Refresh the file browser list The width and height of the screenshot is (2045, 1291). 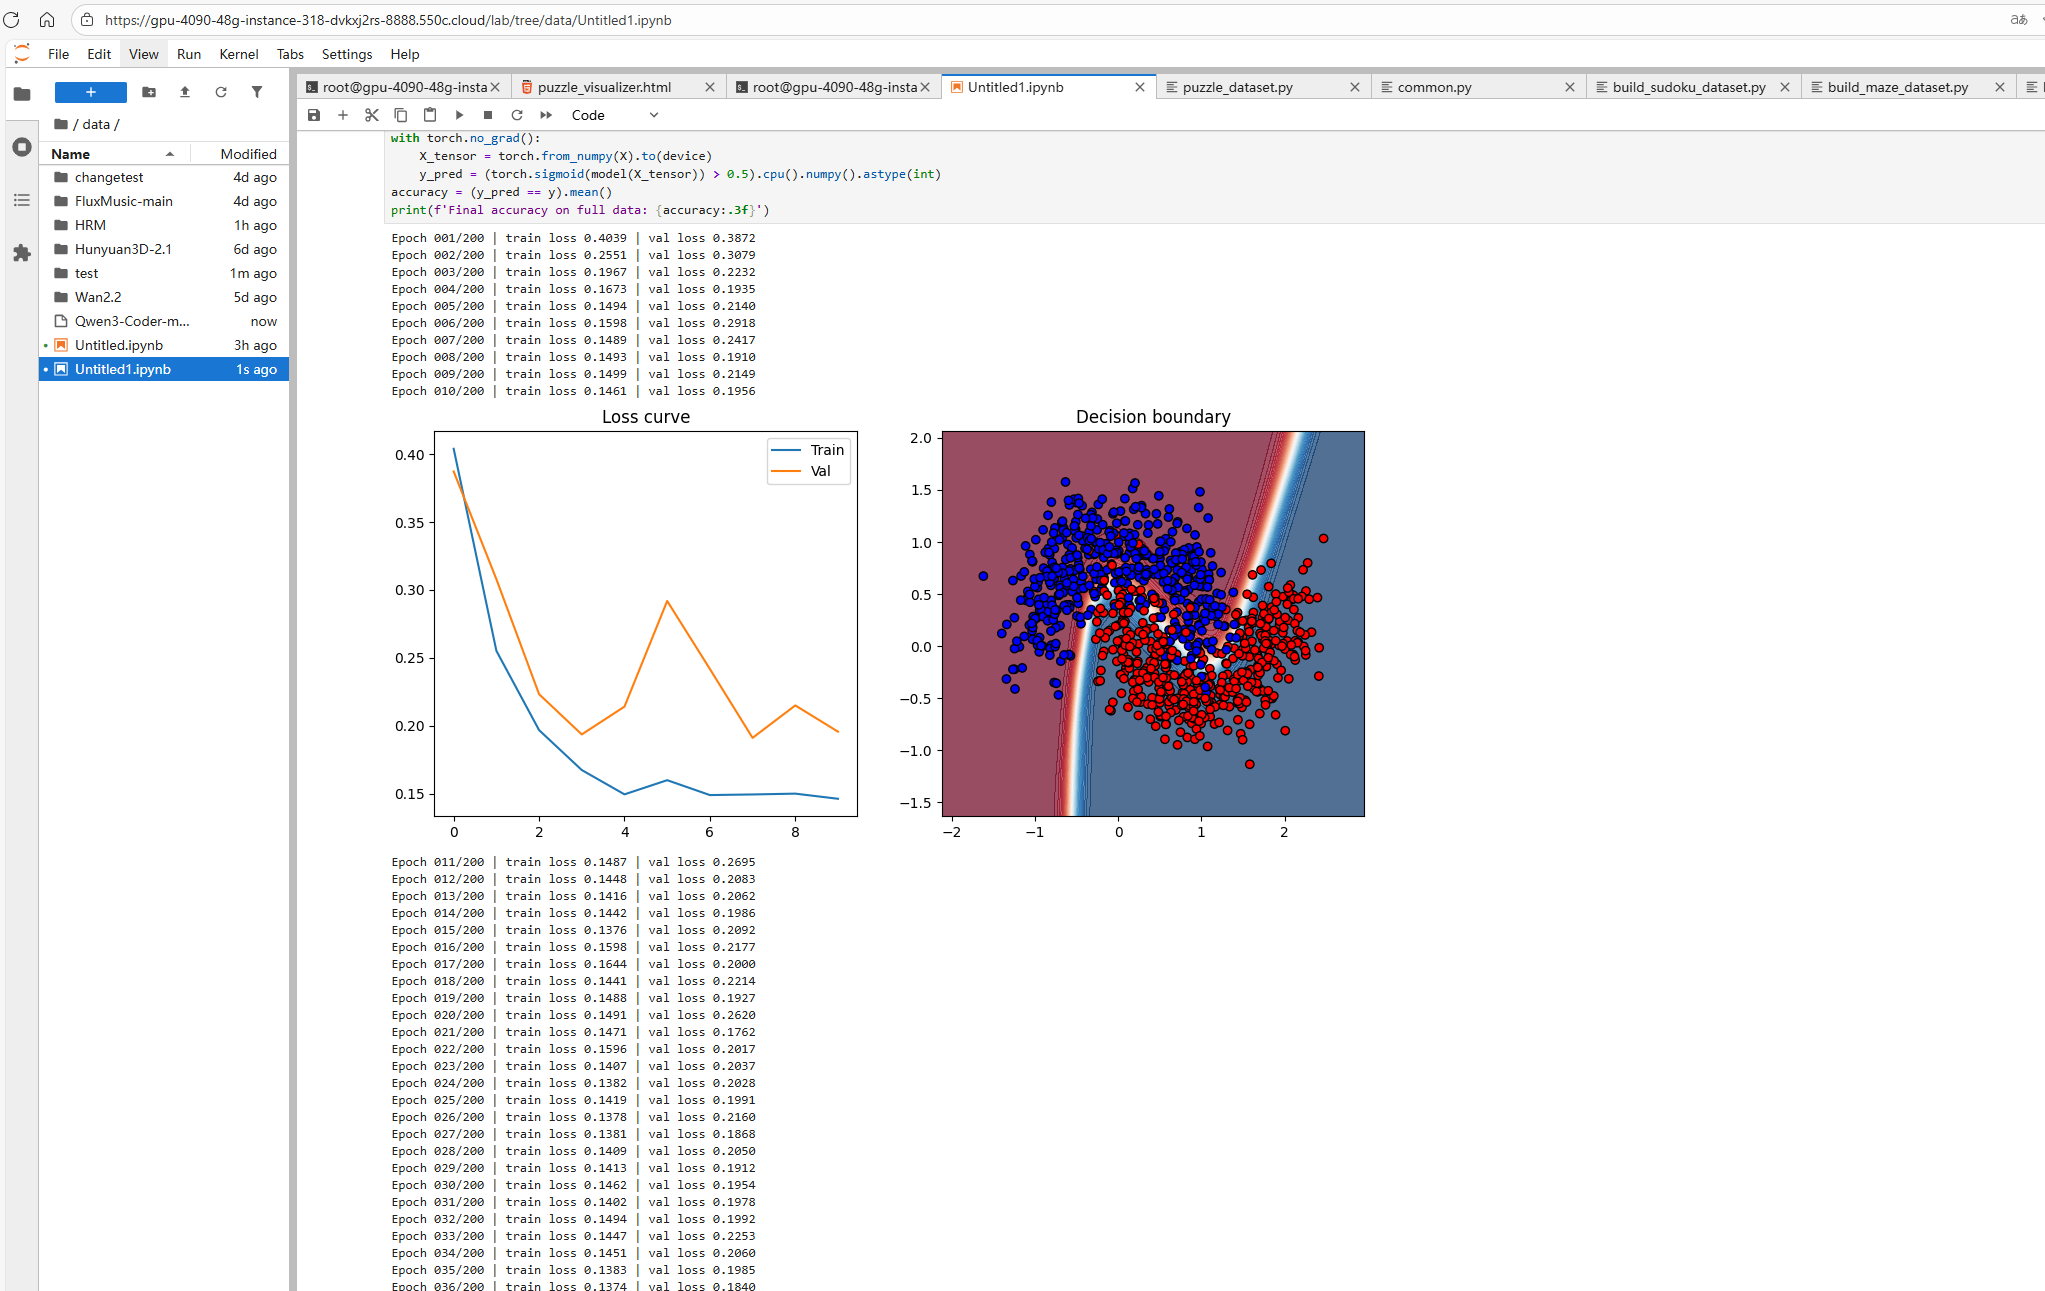coord(221,92)
